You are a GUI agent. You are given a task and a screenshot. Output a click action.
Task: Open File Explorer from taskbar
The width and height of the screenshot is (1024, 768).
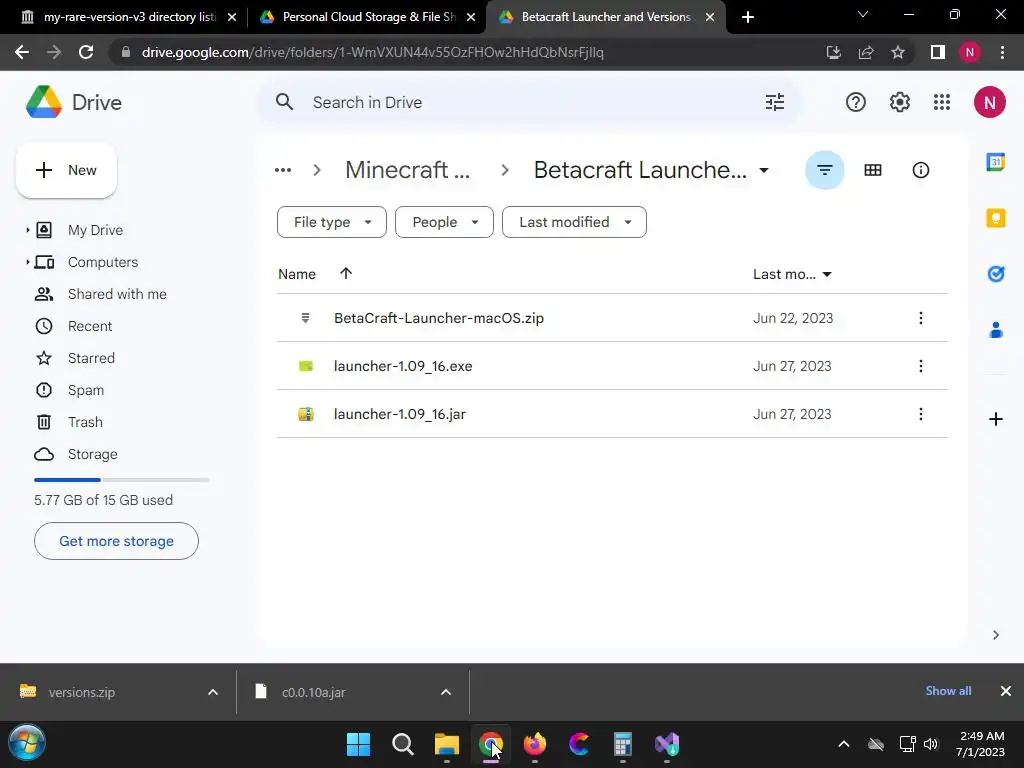pos(447,744)
